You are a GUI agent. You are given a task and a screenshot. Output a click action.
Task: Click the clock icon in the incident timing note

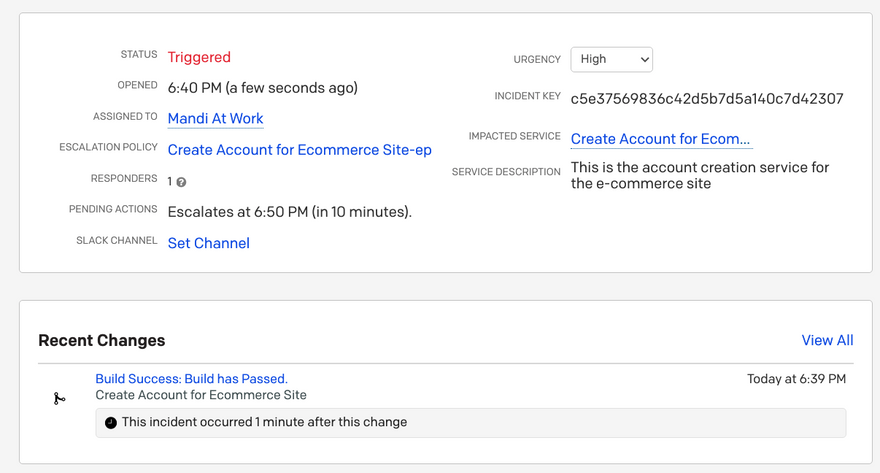click(x=111, y=423)
